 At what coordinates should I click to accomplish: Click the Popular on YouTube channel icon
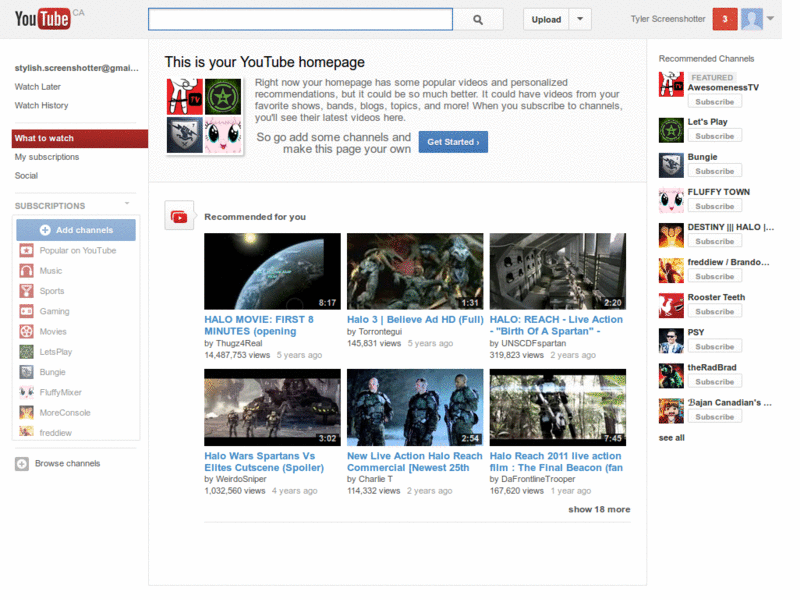pos(27,251)
